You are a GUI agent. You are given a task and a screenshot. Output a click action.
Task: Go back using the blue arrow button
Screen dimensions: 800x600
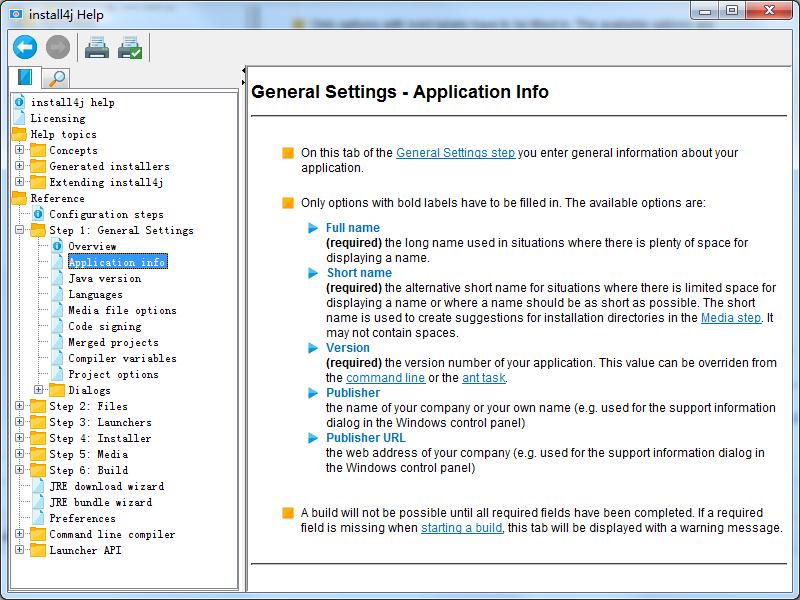pos(25,47)
